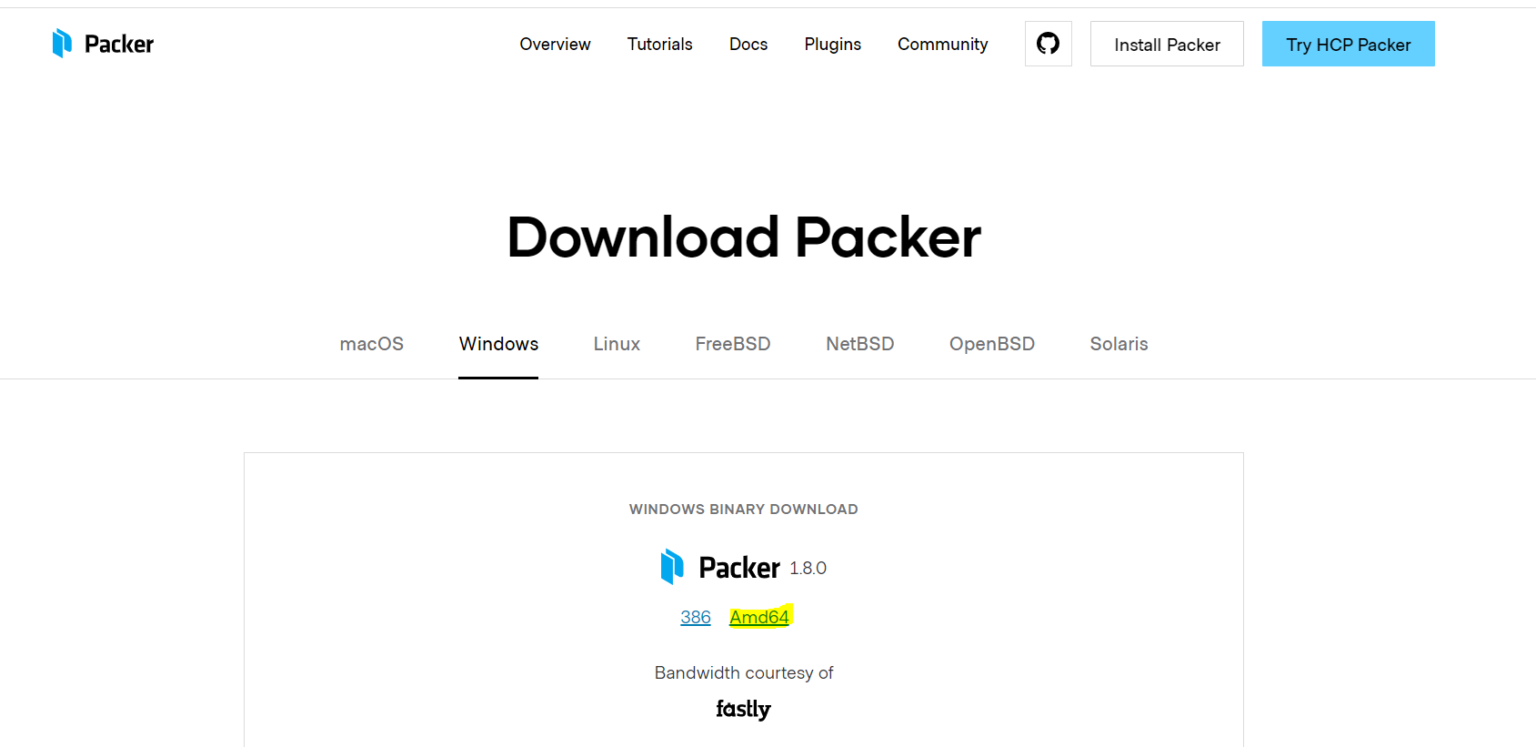The height and width of the screenshot is (747, 1536).
Task: Switch to the Solaris tab
Action: [x=1118, y=344]
